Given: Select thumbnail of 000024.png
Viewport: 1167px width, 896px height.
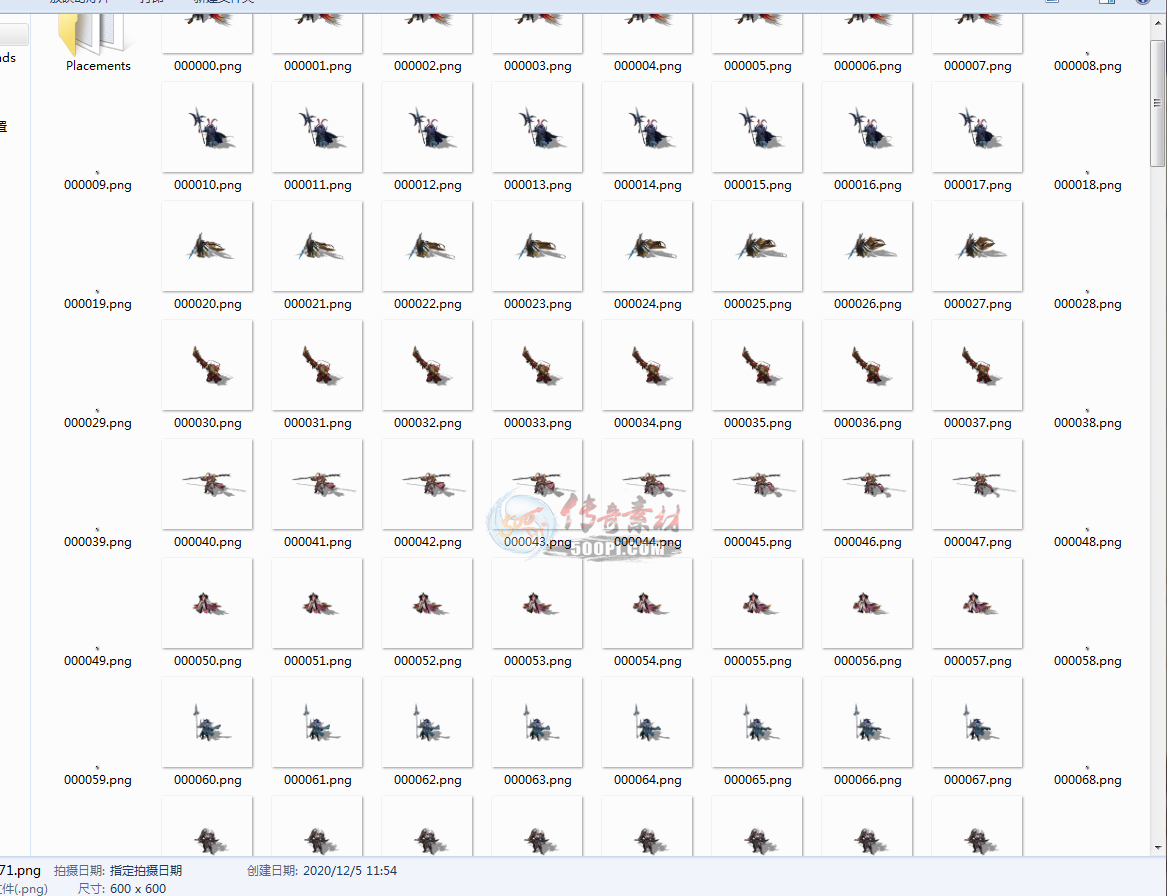Looking at the screenshot, I should pyautogui.click(x=647, y=246).
